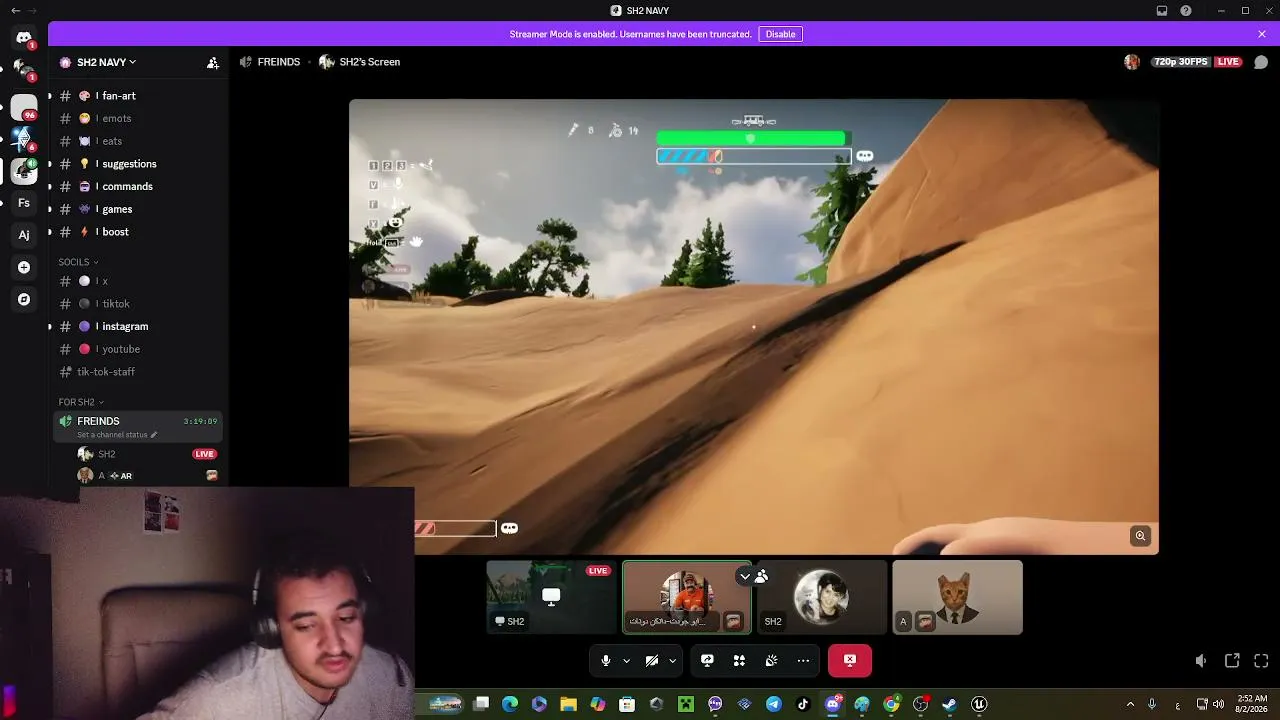Image resolution: width=1280 pixels, height=720 pixels.
Task: Open Telegram from the taskbar
Action: click(x=774, y=704)
